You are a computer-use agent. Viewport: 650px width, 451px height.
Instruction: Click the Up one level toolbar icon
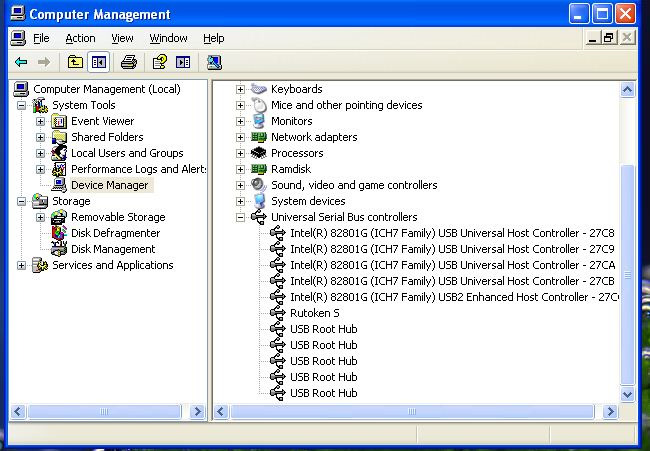click(x=75, y=62)
